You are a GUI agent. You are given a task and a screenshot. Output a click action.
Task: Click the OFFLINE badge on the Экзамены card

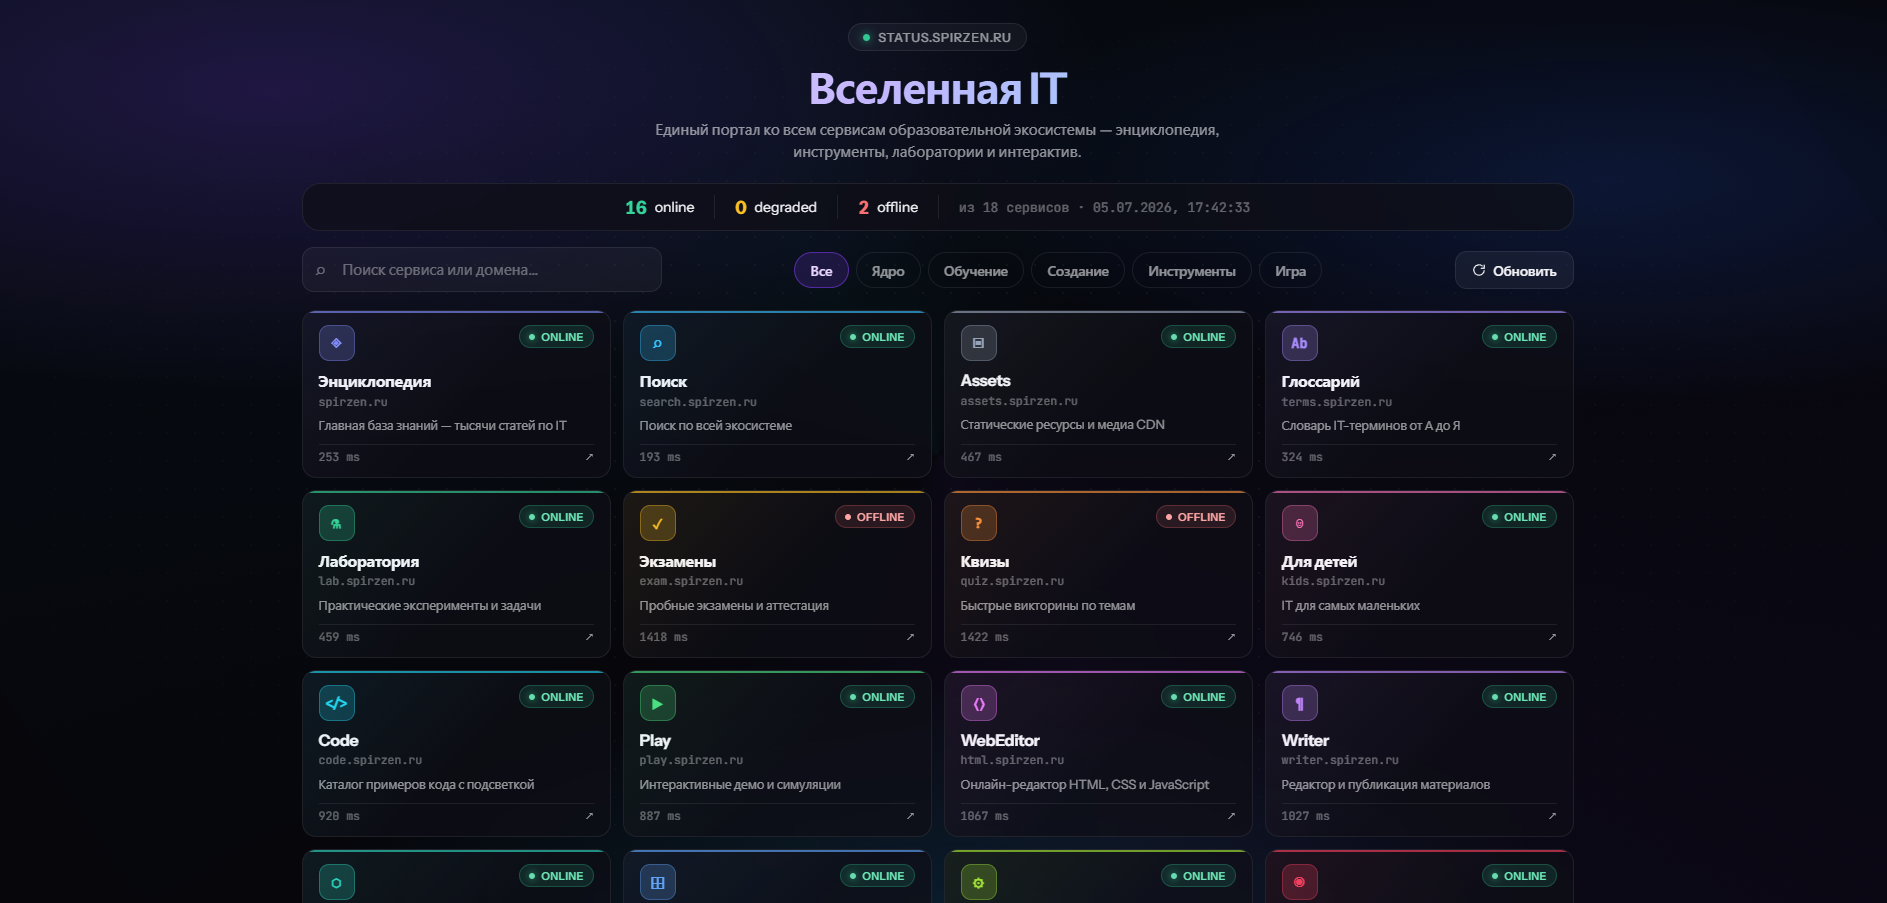875,517
